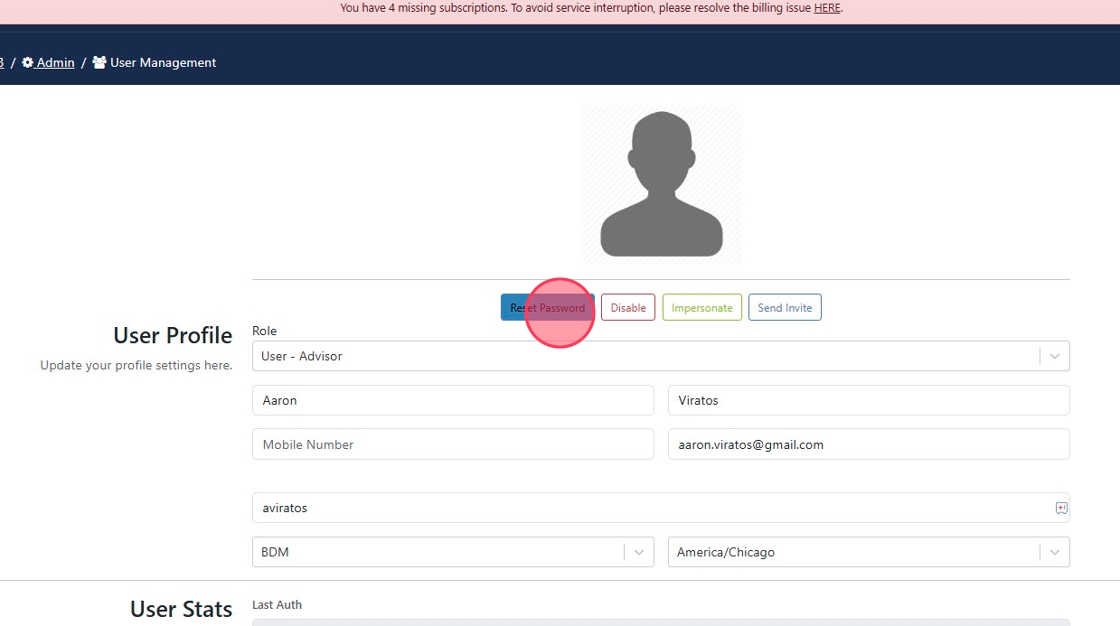This screenshot has width=1120, height=626.
Task: Click the User Management people icon
Action: click(99, 62)
